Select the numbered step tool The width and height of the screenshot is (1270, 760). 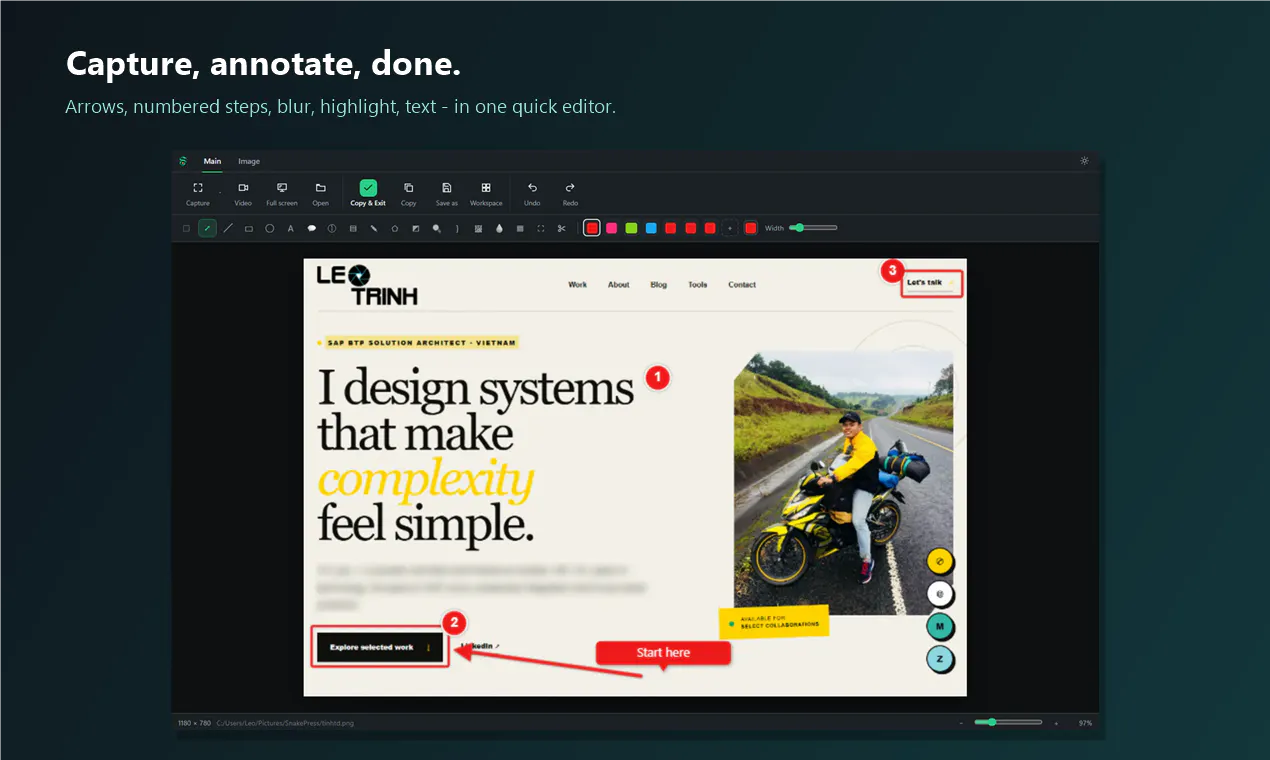click(332, 228)
